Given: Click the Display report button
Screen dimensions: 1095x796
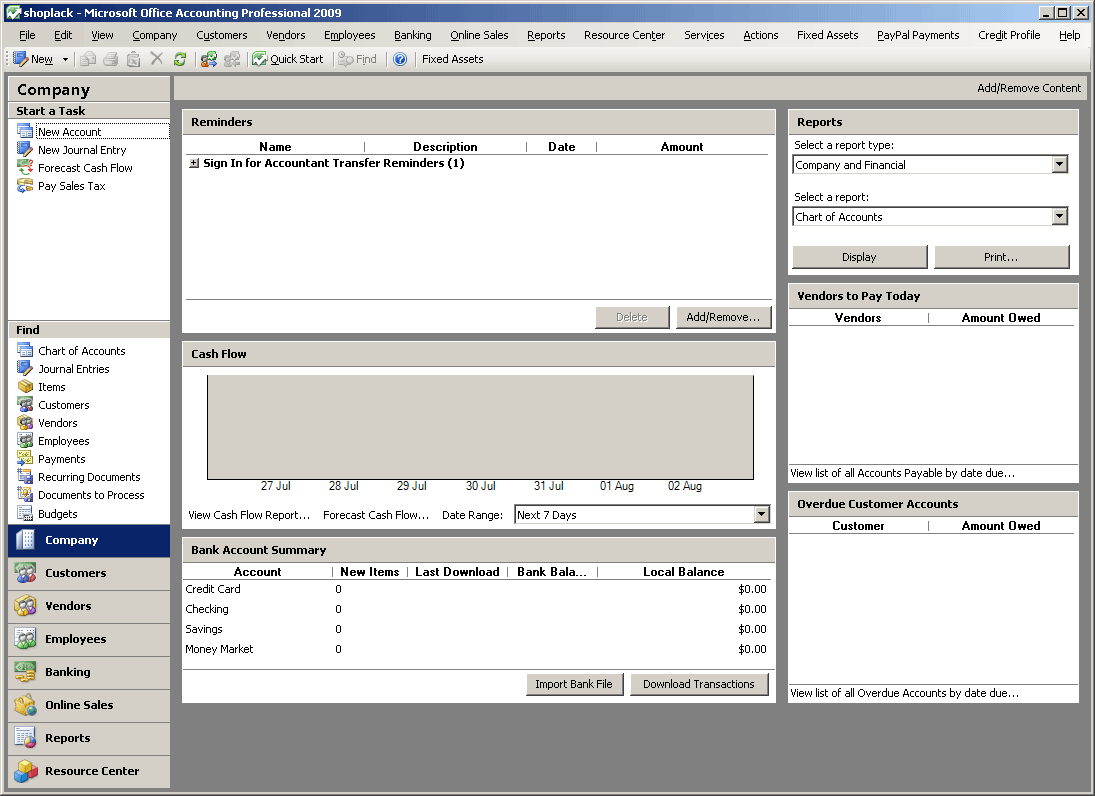Looking at the screenshot, I should [x=860, y=257].
